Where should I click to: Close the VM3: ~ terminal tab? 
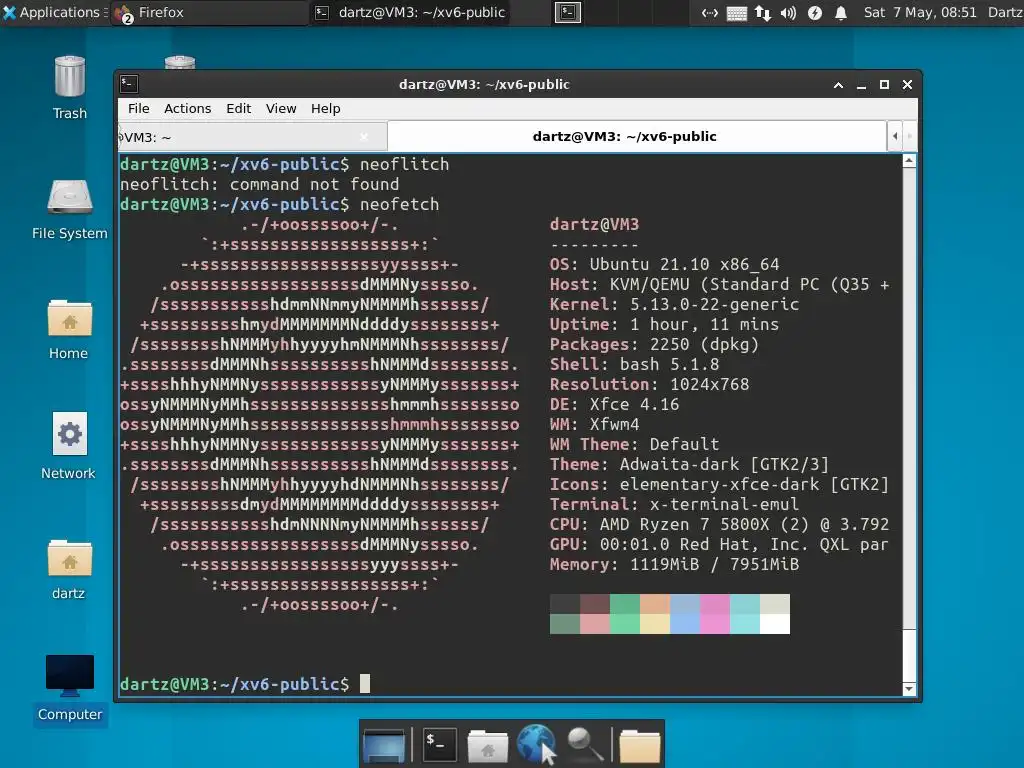364,136
